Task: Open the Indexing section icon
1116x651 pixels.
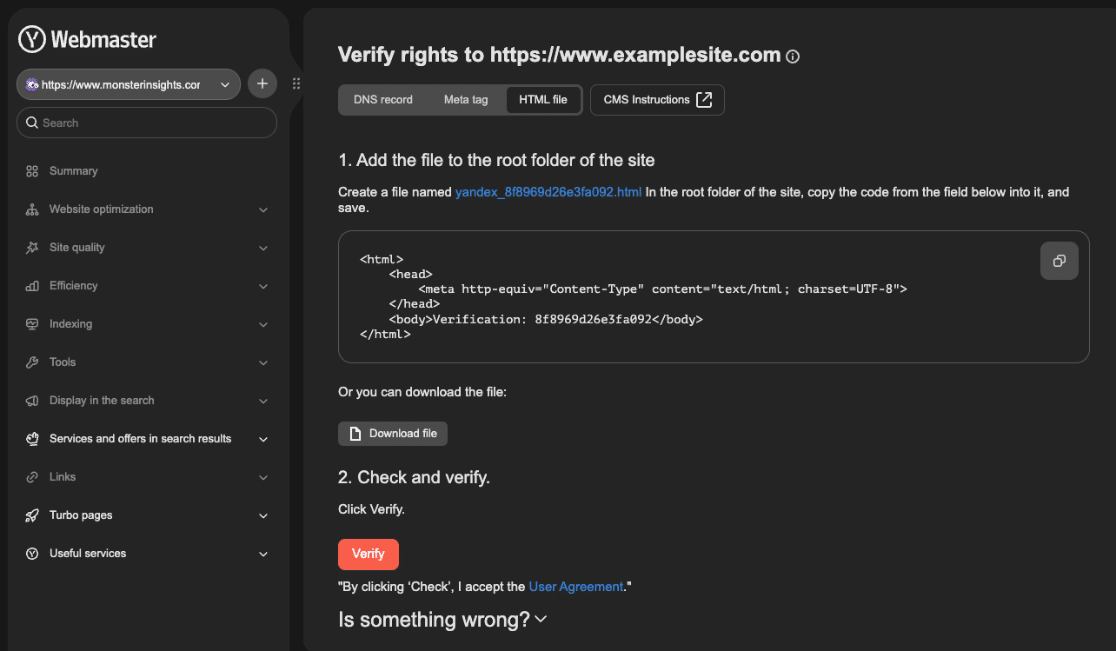Action: point(31,324)
